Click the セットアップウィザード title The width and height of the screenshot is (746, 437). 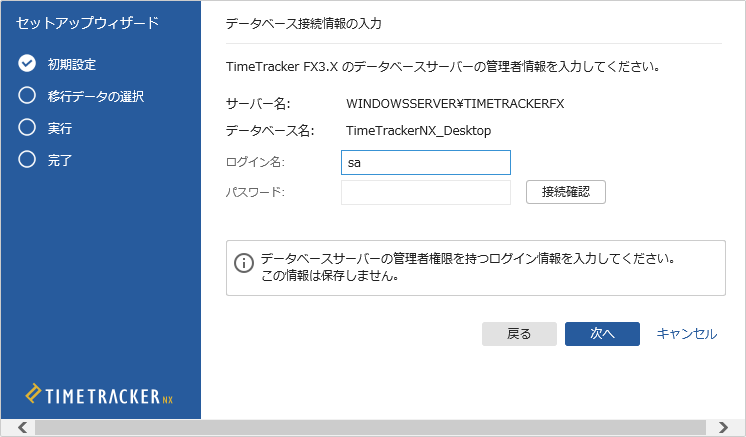(x=88, y=23)
